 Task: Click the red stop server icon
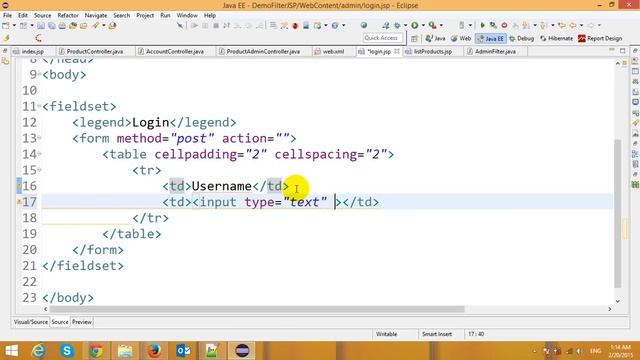tap(504, 25)
